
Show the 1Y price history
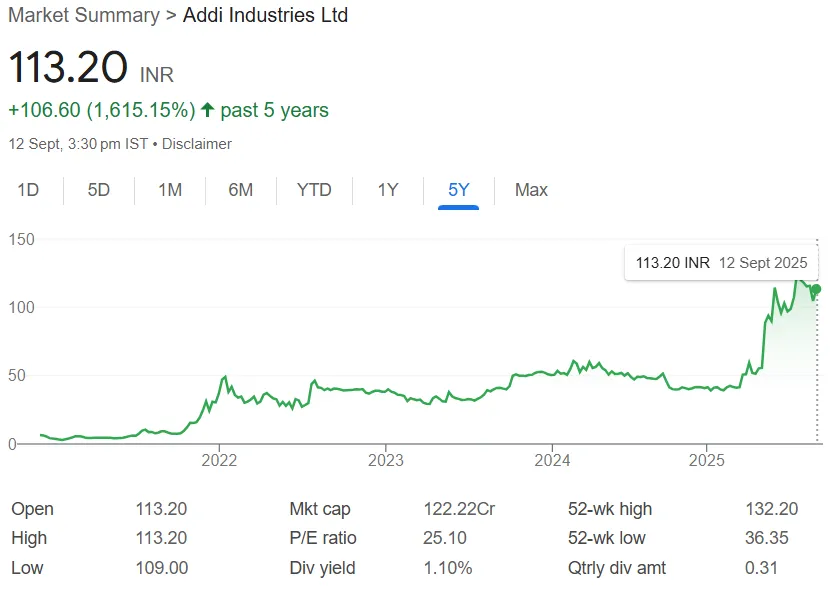(x=388, y=190)
